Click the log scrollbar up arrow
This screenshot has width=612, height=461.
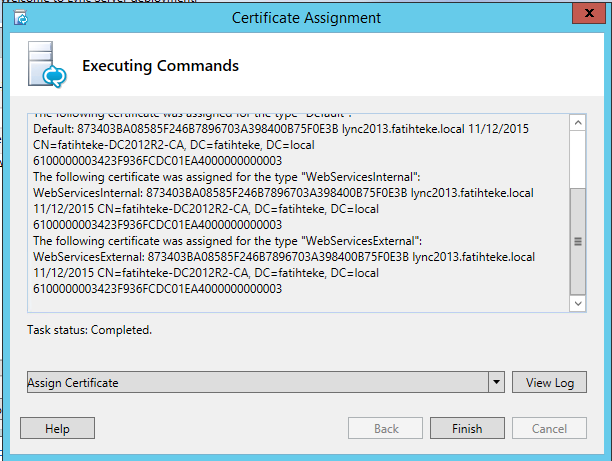(577, 122)
